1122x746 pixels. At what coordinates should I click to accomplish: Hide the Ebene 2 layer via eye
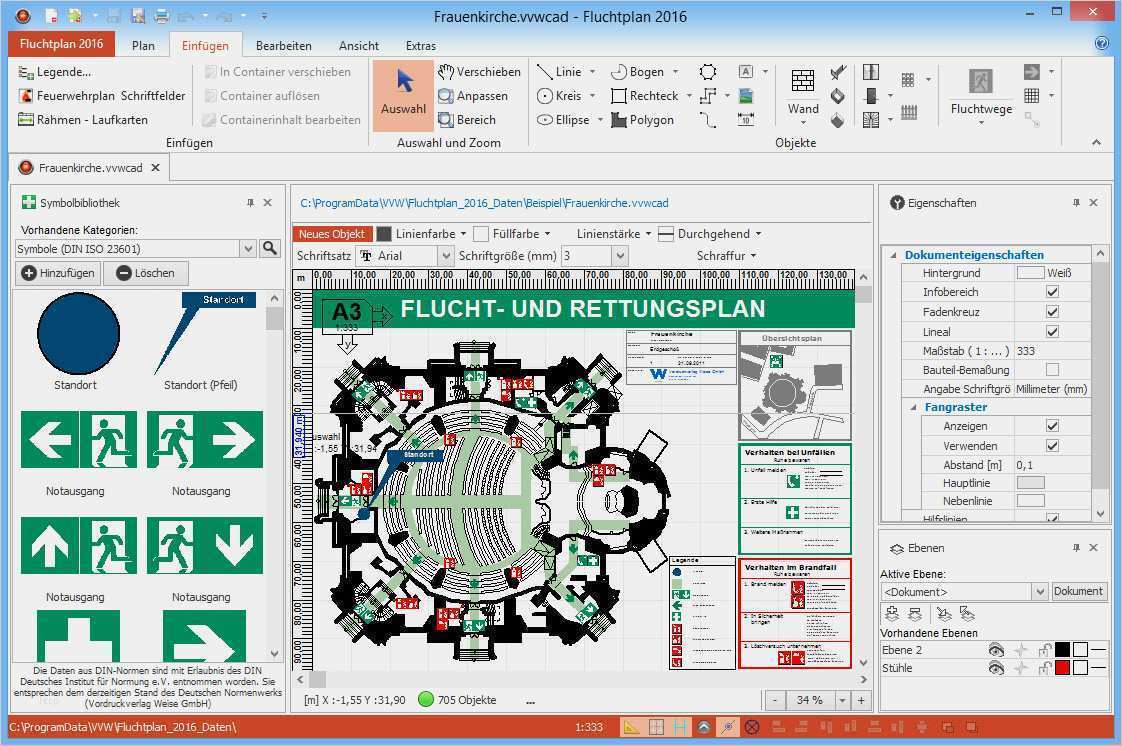click(995, 649)
